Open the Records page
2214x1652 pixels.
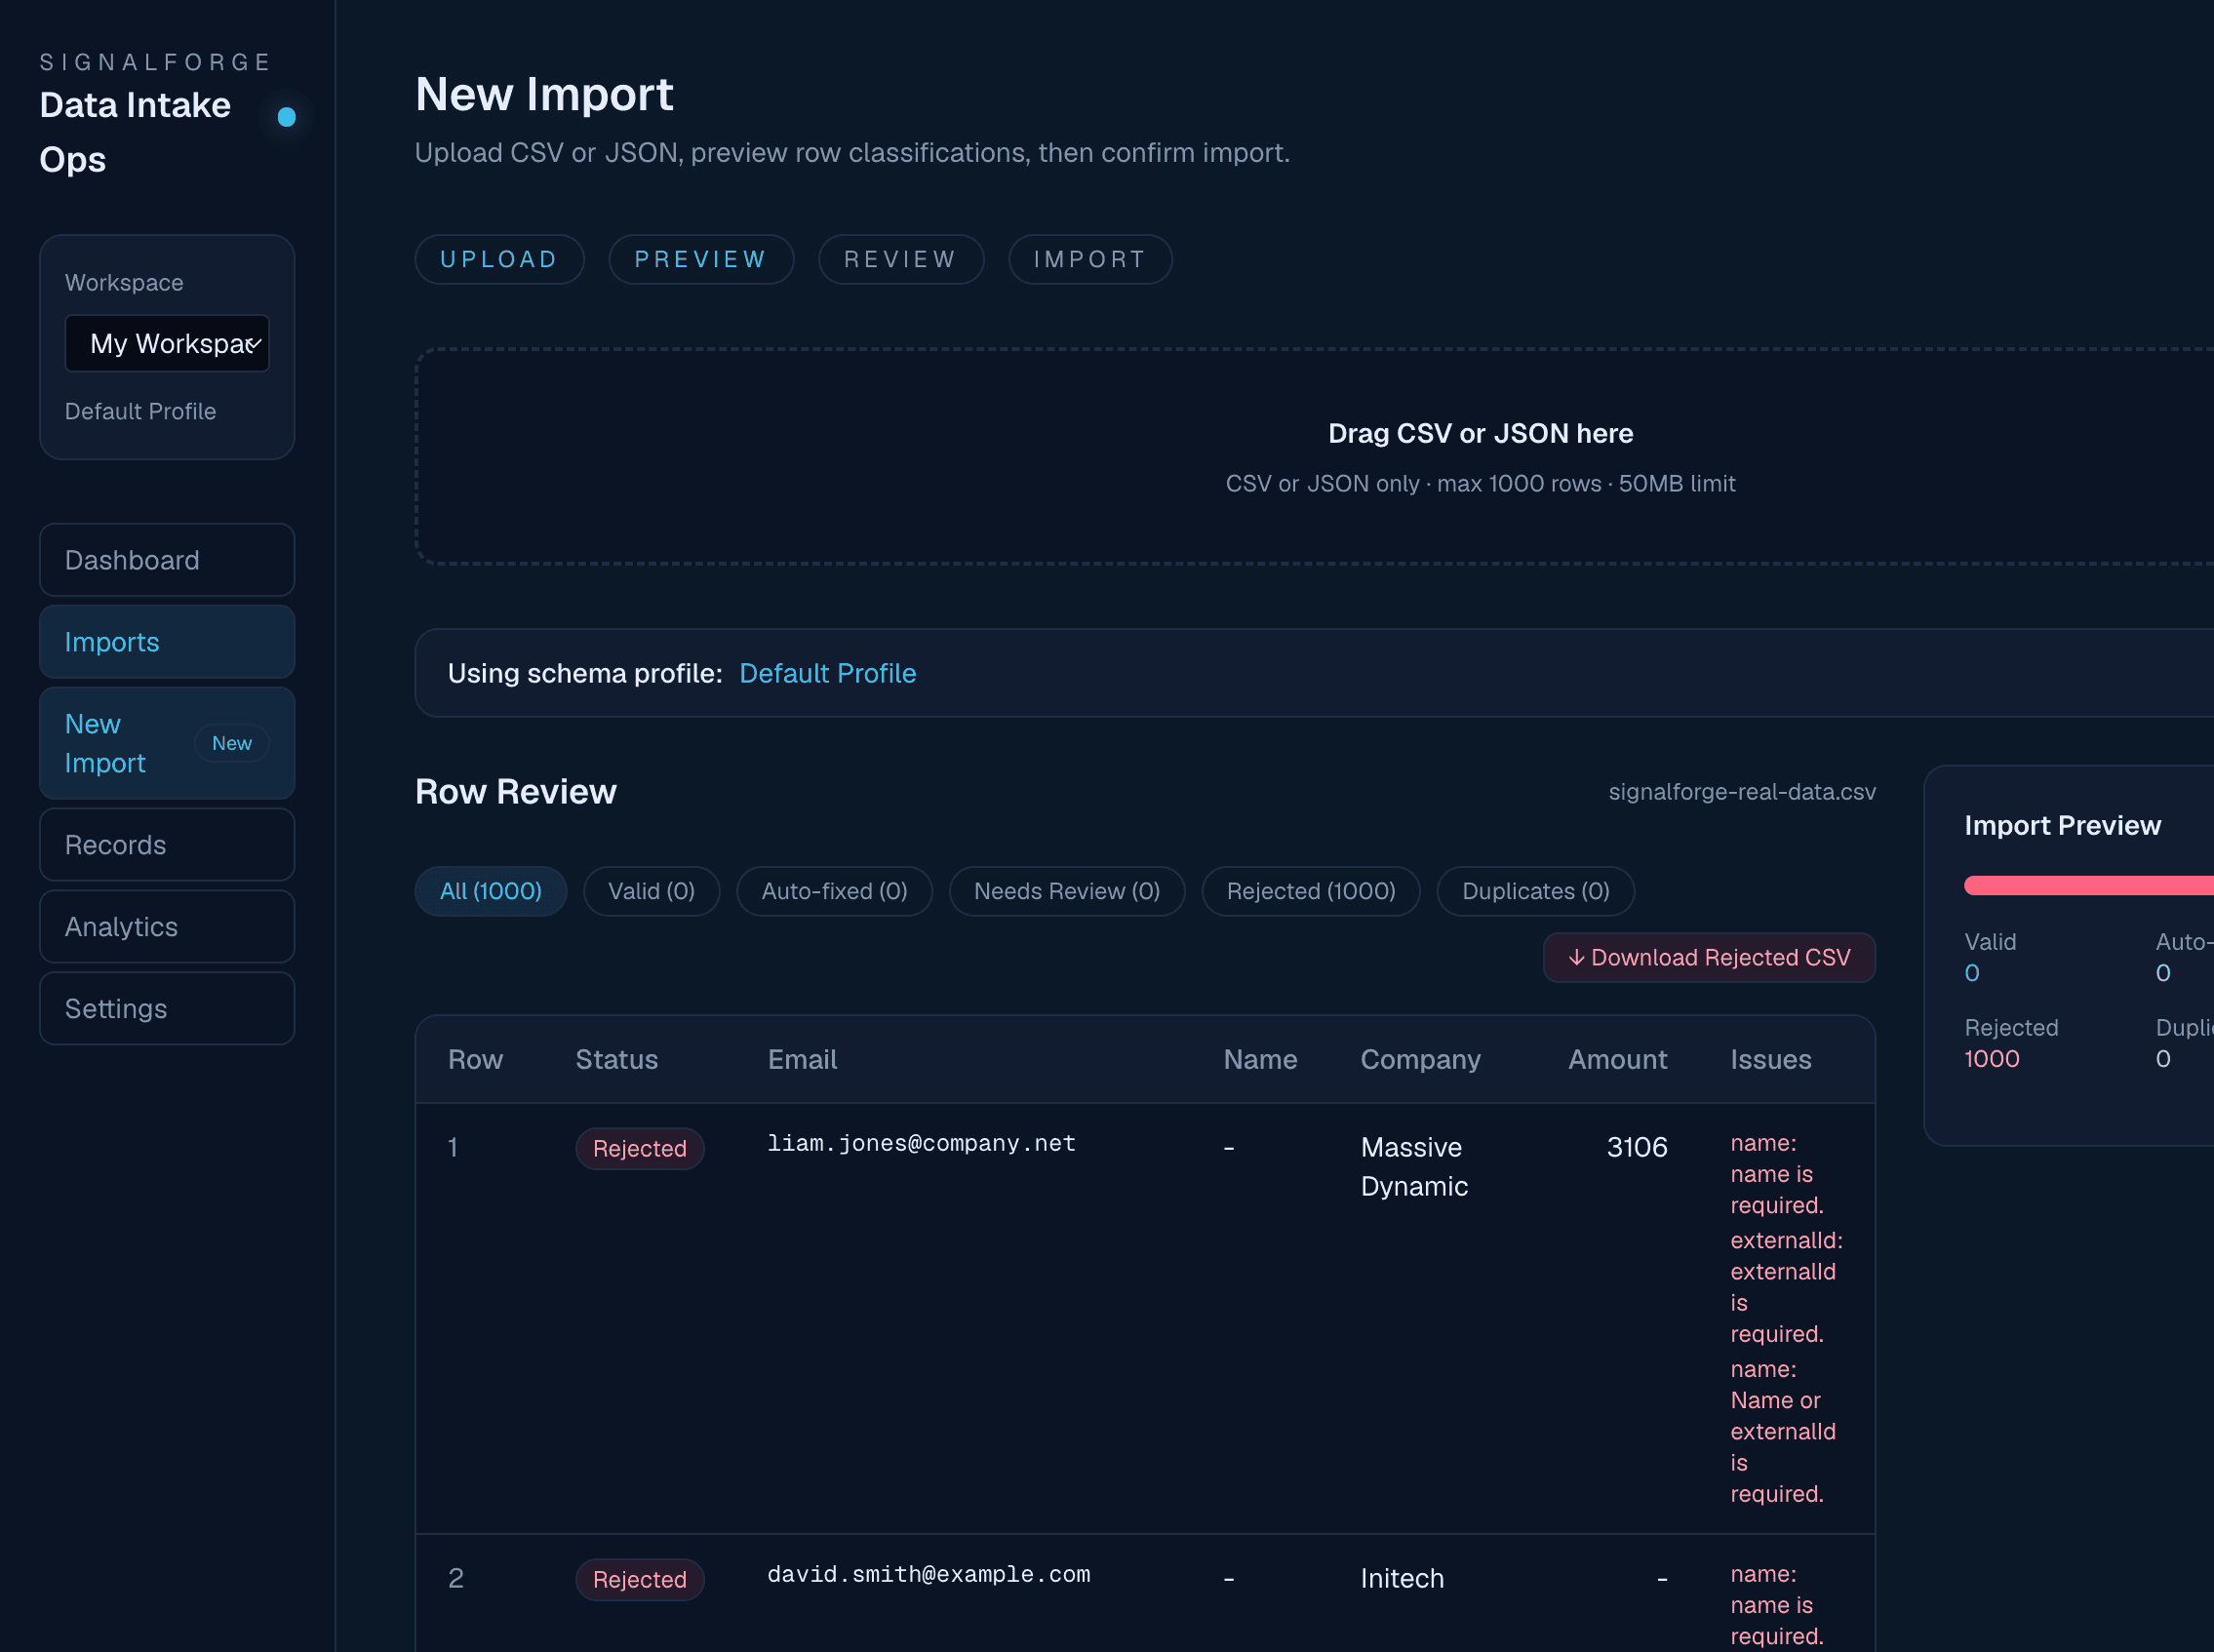coord(167,845)
